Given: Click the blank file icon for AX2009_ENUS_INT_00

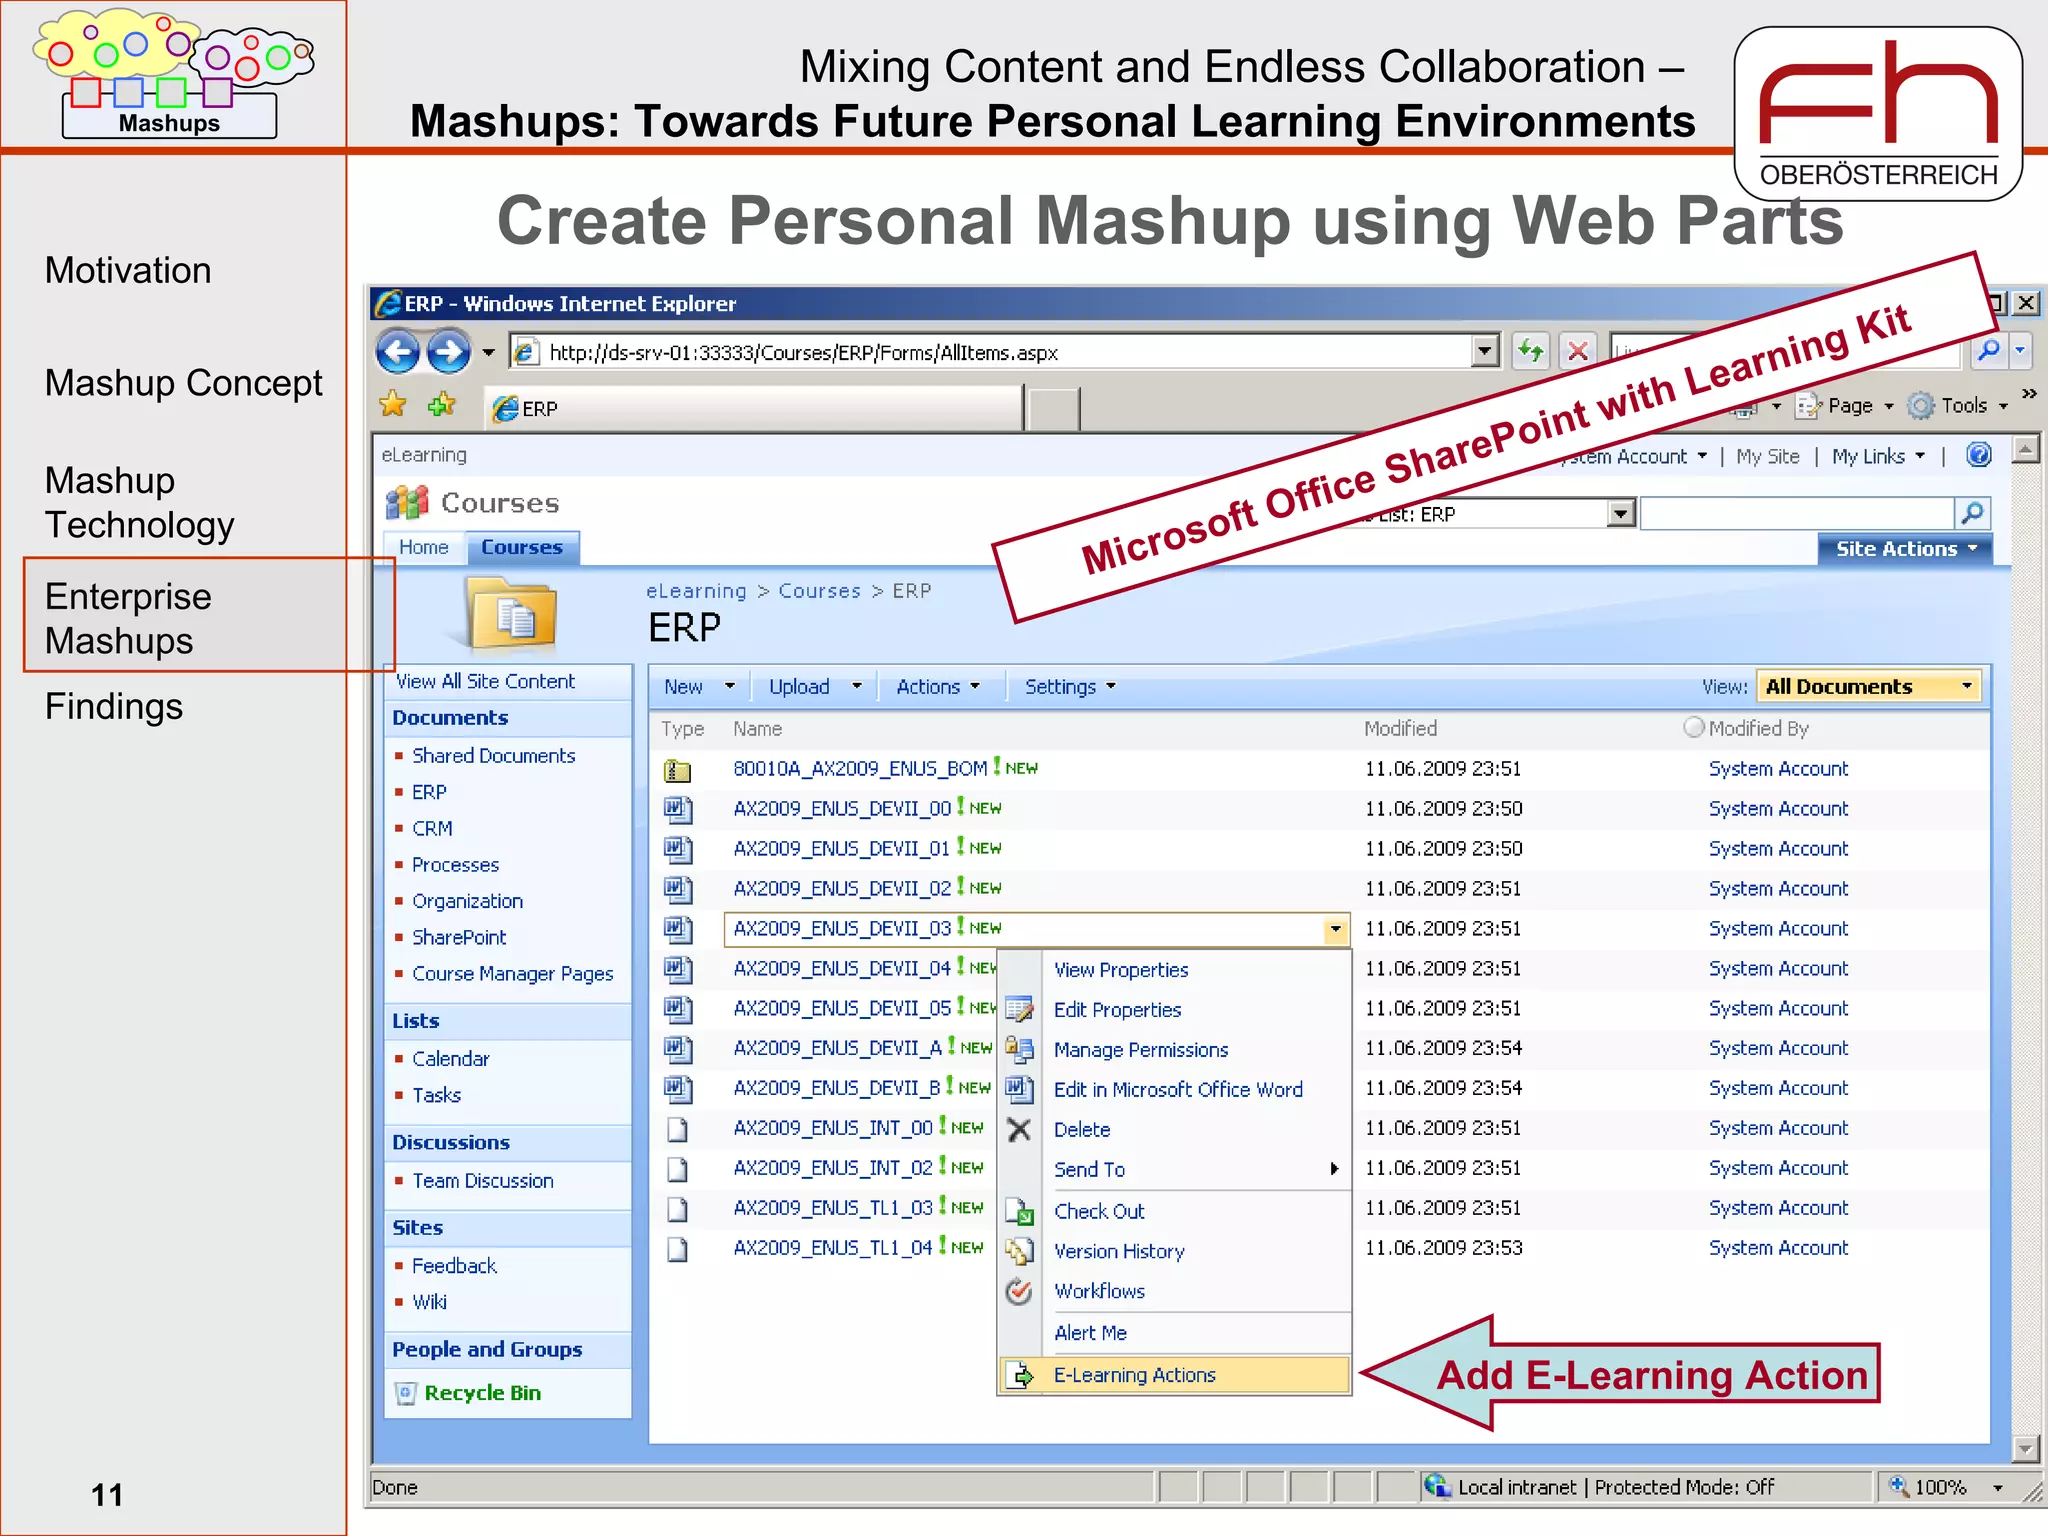Looking at the screenshot, I should pyautogui.click(x=677, y=1129).
